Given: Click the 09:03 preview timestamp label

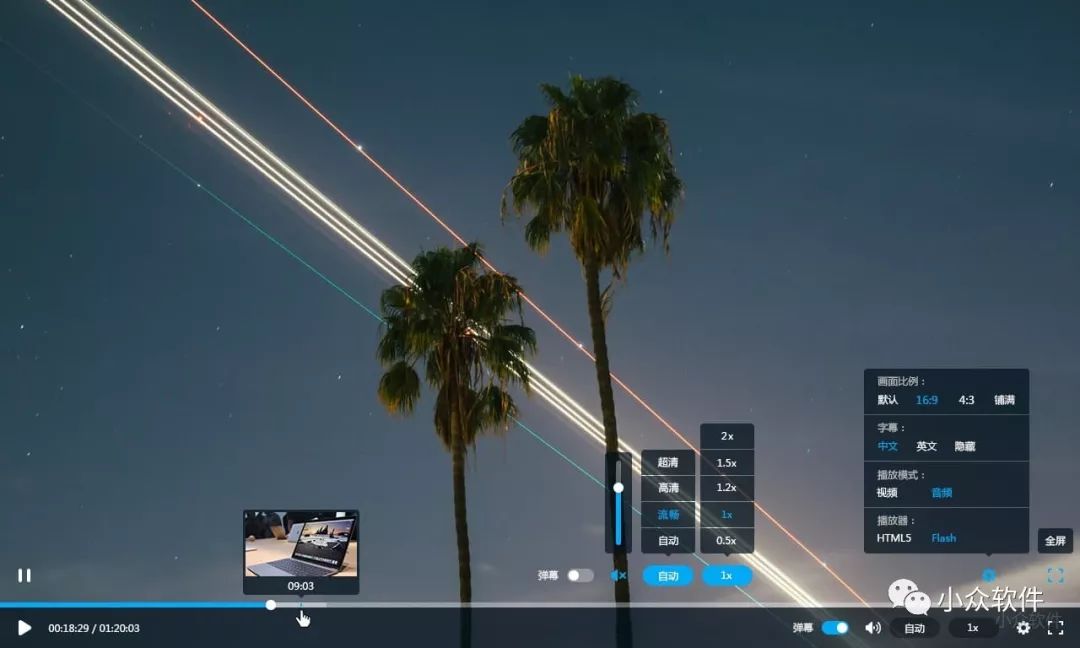Looking at the screenshot, I should [x=300, y=586].
